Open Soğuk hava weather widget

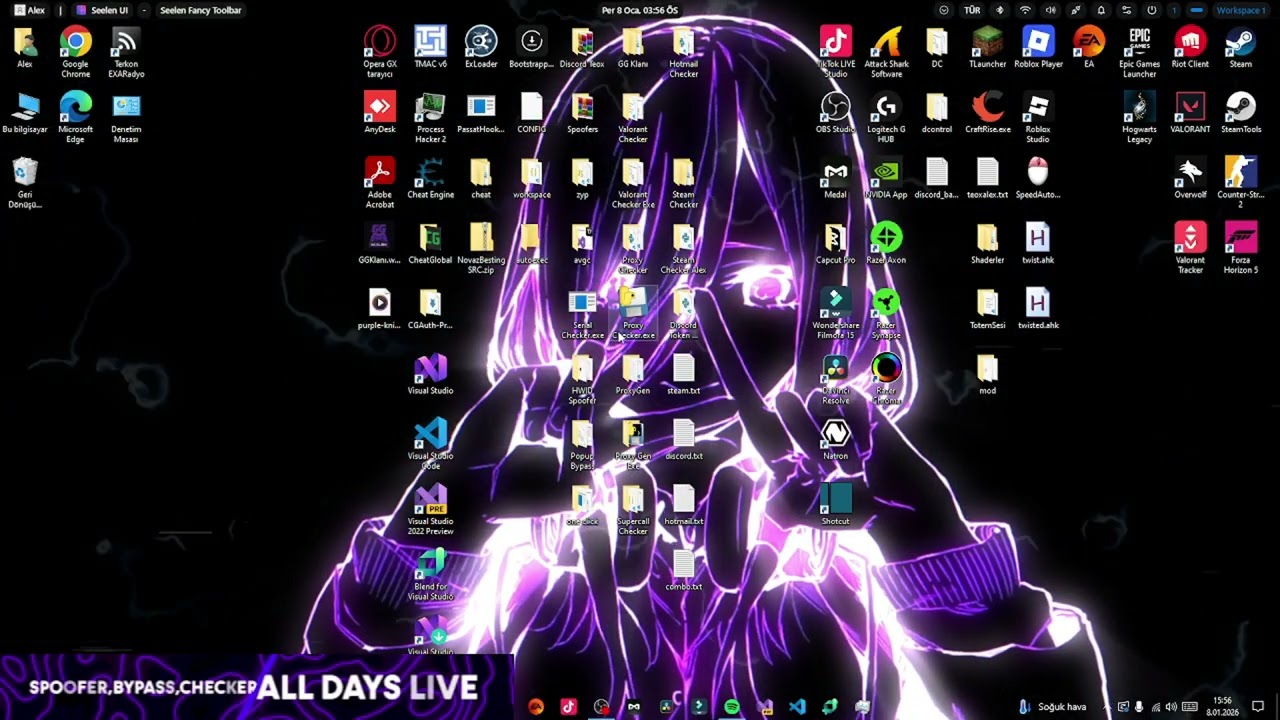[x=1052, y=707]
